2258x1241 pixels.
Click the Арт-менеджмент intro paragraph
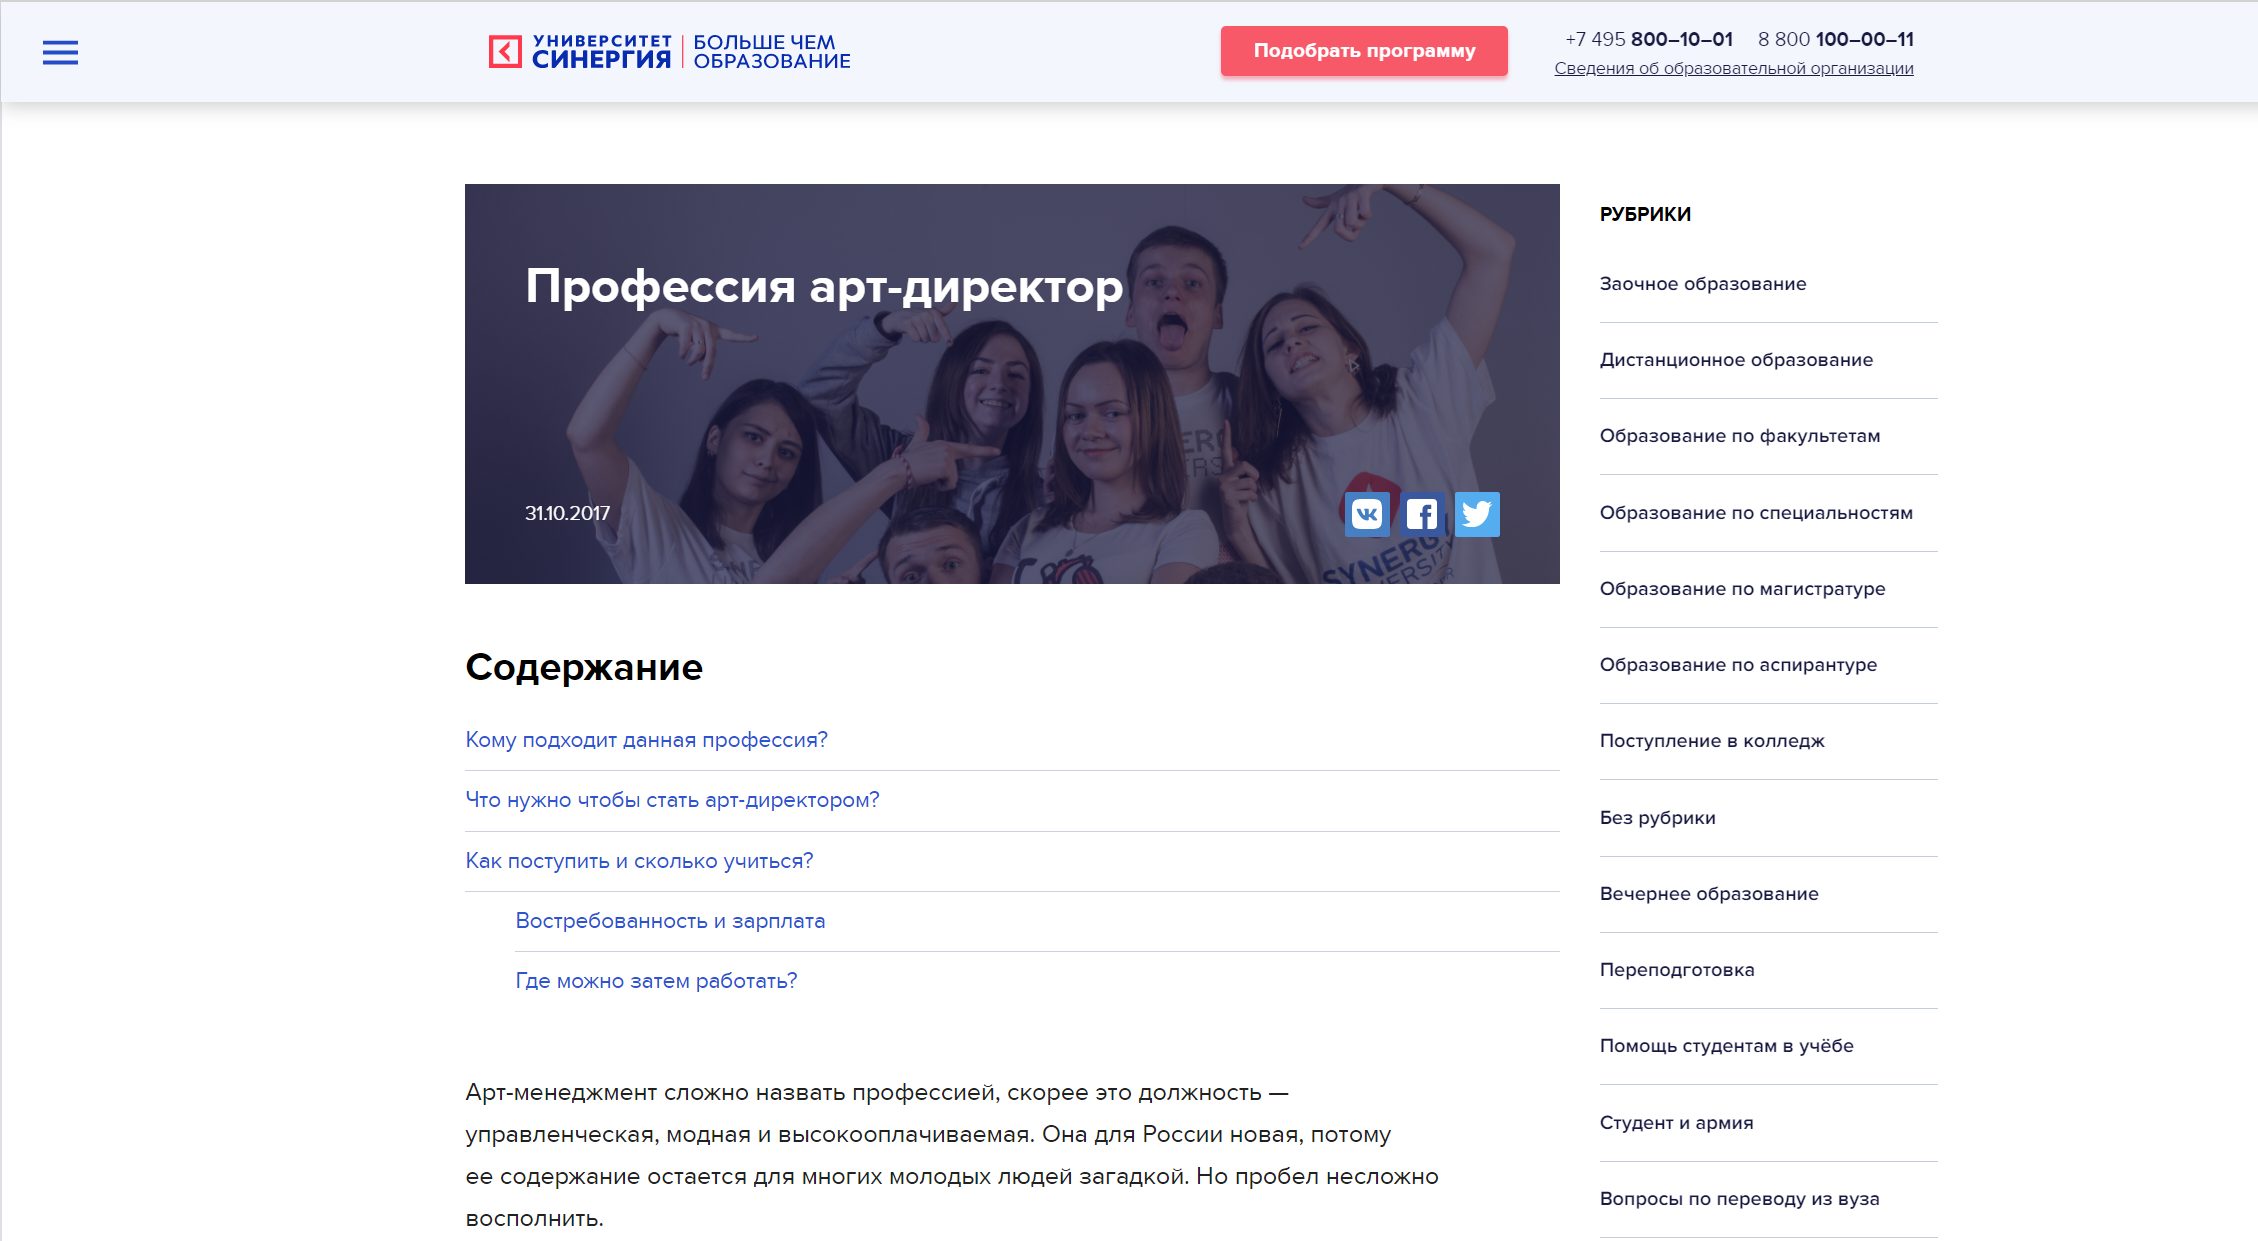click(x=952, y=1155)
